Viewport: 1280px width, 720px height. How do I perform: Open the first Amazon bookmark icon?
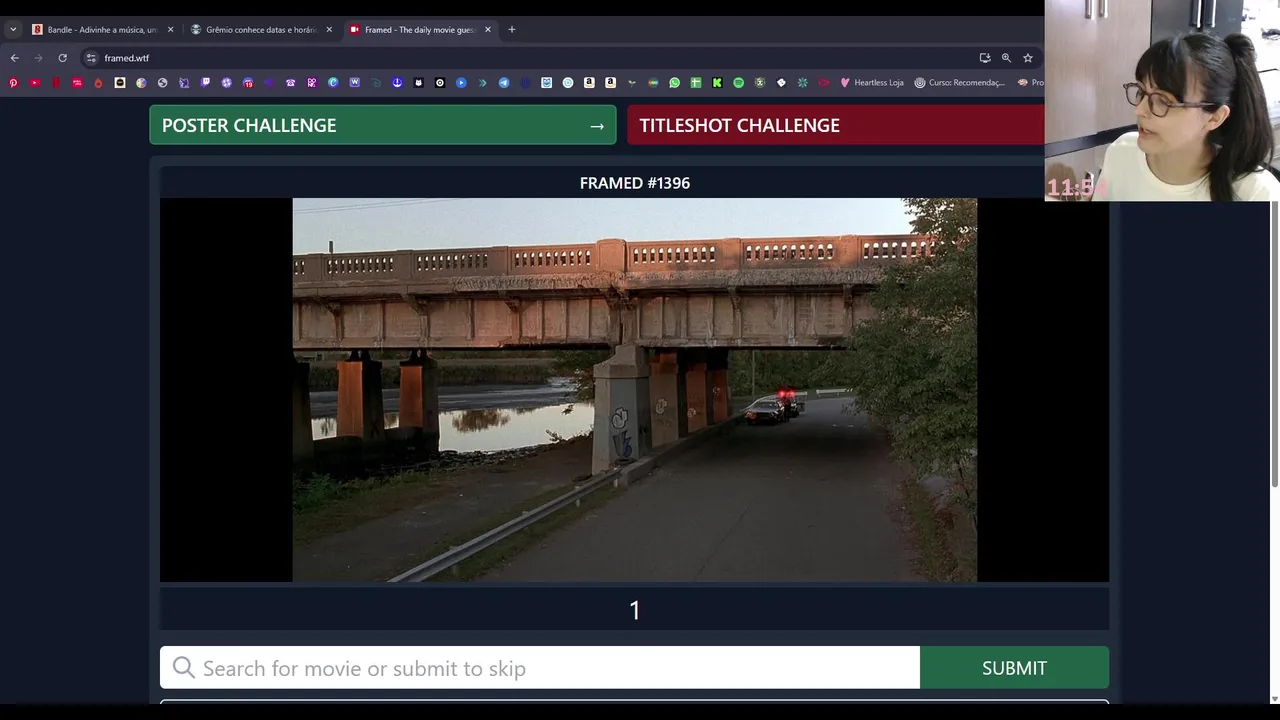[x=589, y=83]
